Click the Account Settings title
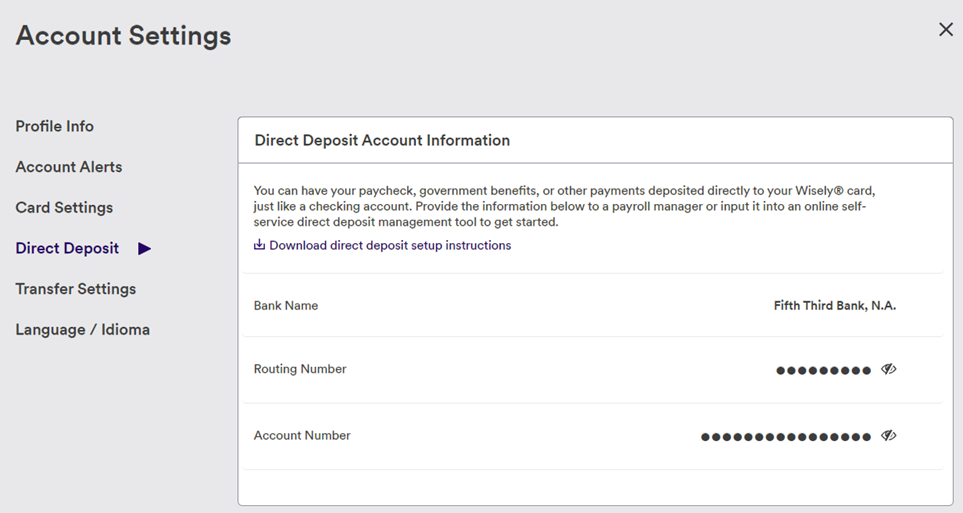Screen dimensions: 963x513 click(x=123, y=35)
